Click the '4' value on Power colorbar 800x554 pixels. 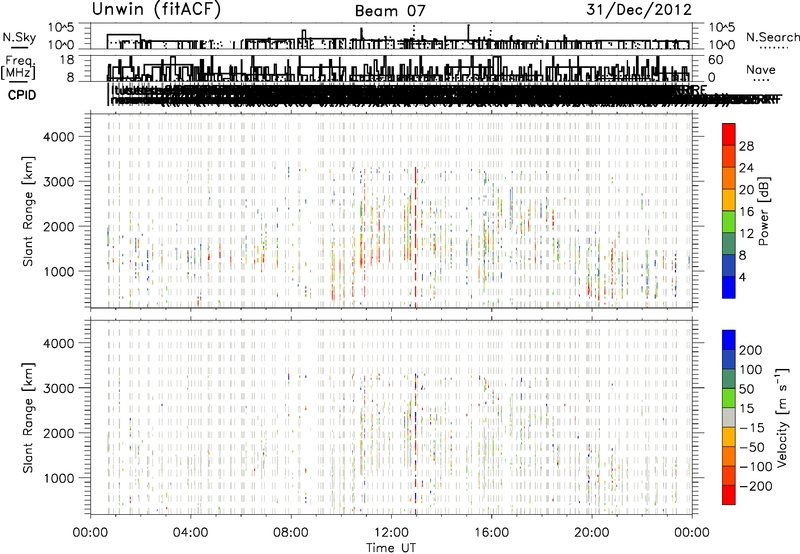[743, 277]
